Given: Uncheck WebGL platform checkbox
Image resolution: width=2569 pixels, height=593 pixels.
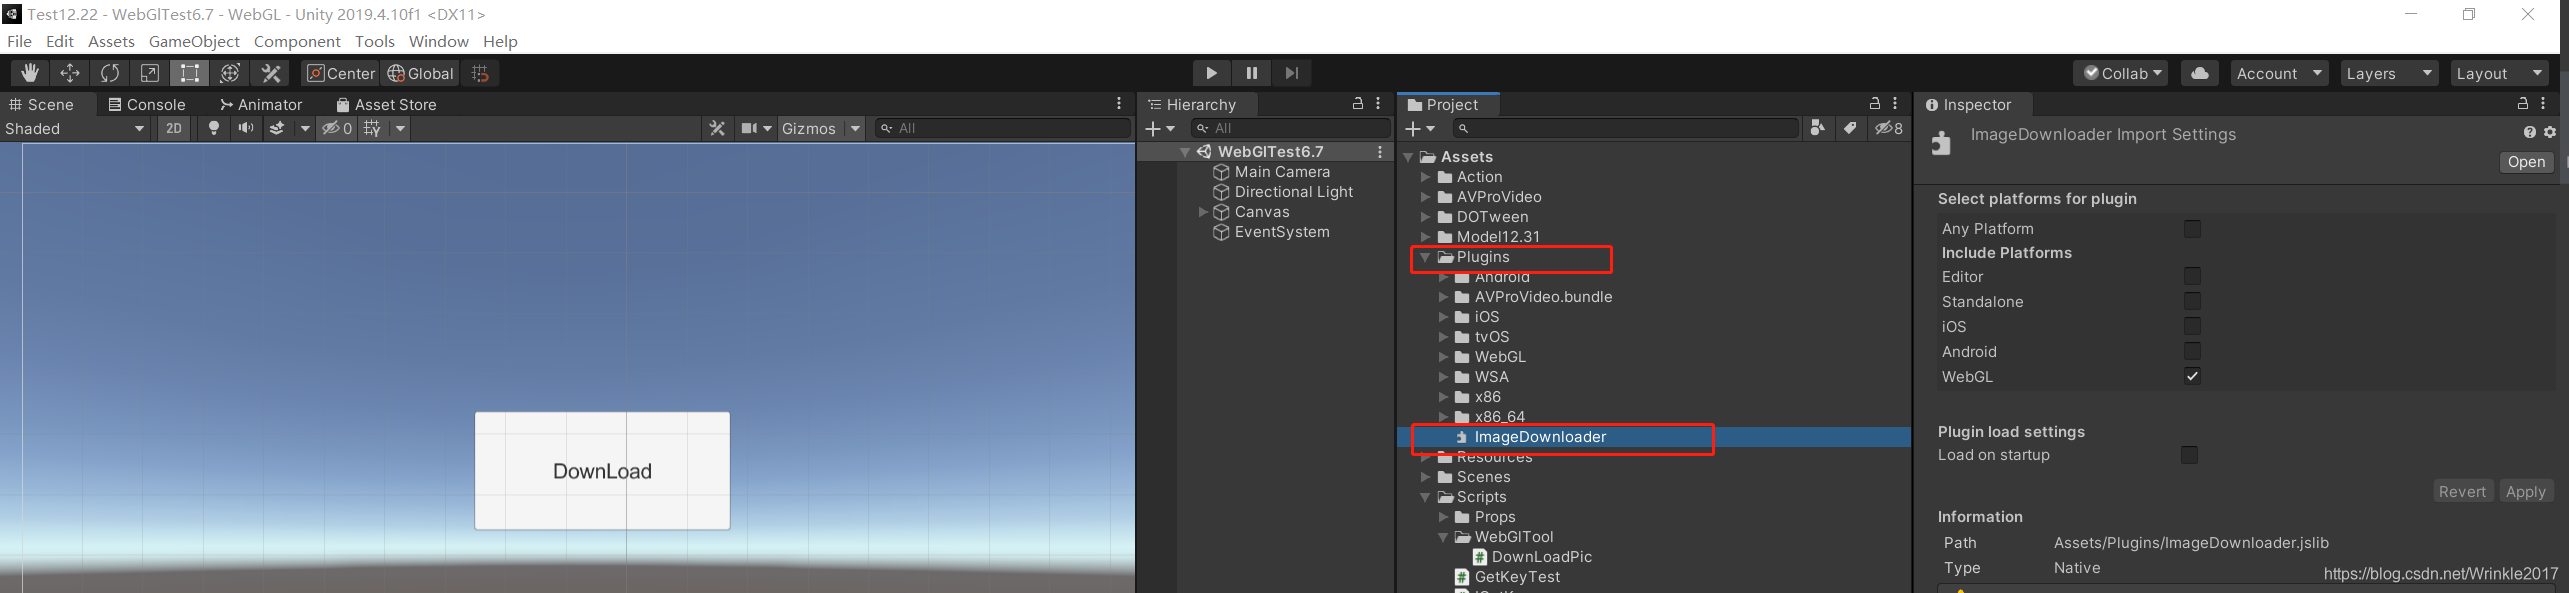Looking at the screenshot, I should pyautogui.click(x=2192, y=376).
